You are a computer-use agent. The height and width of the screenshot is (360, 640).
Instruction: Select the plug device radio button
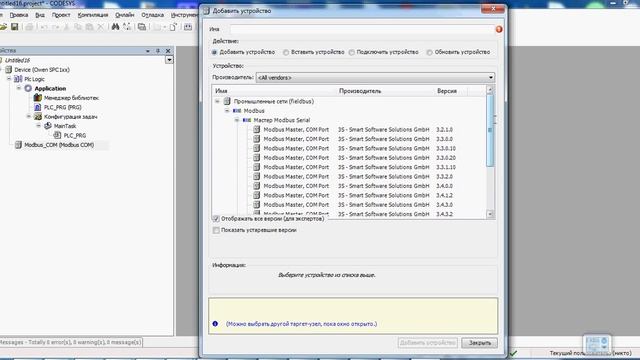coord(351,52)
